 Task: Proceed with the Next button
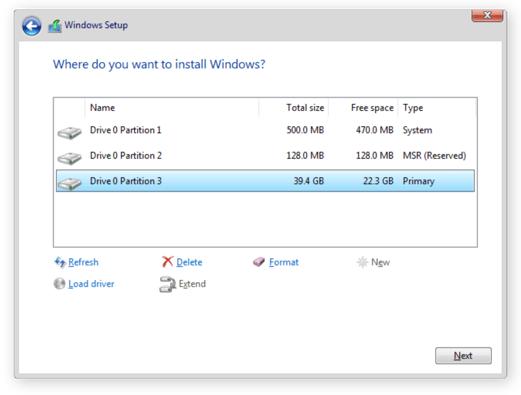(463, 356)
